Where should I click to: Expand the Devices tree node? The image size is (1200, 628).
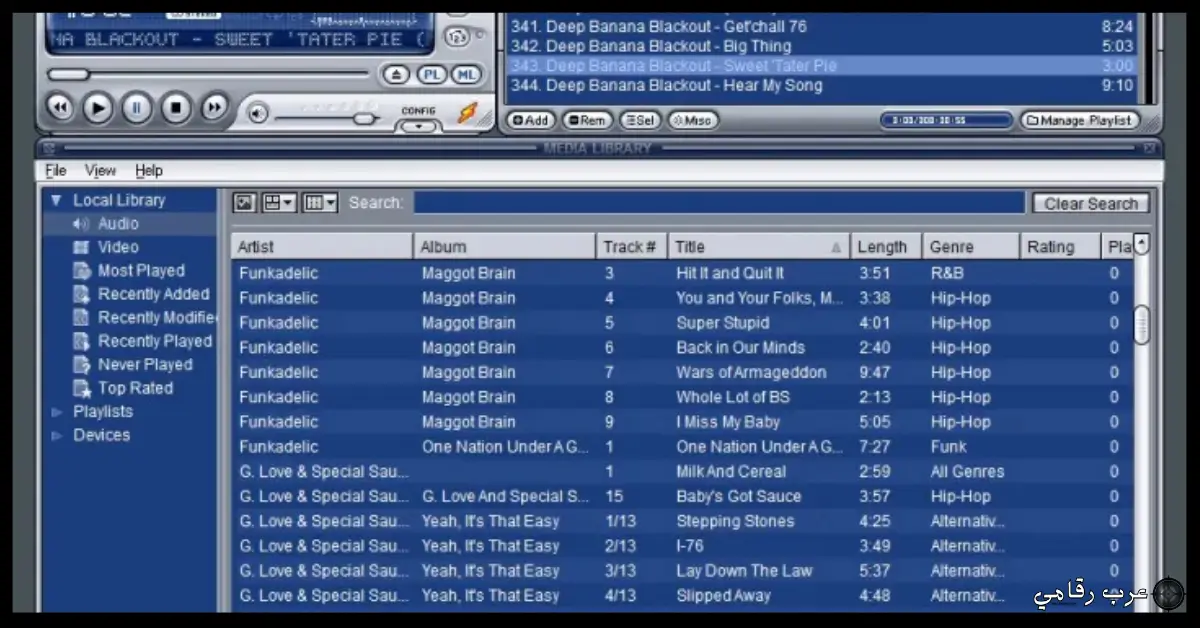click(56, 435)
